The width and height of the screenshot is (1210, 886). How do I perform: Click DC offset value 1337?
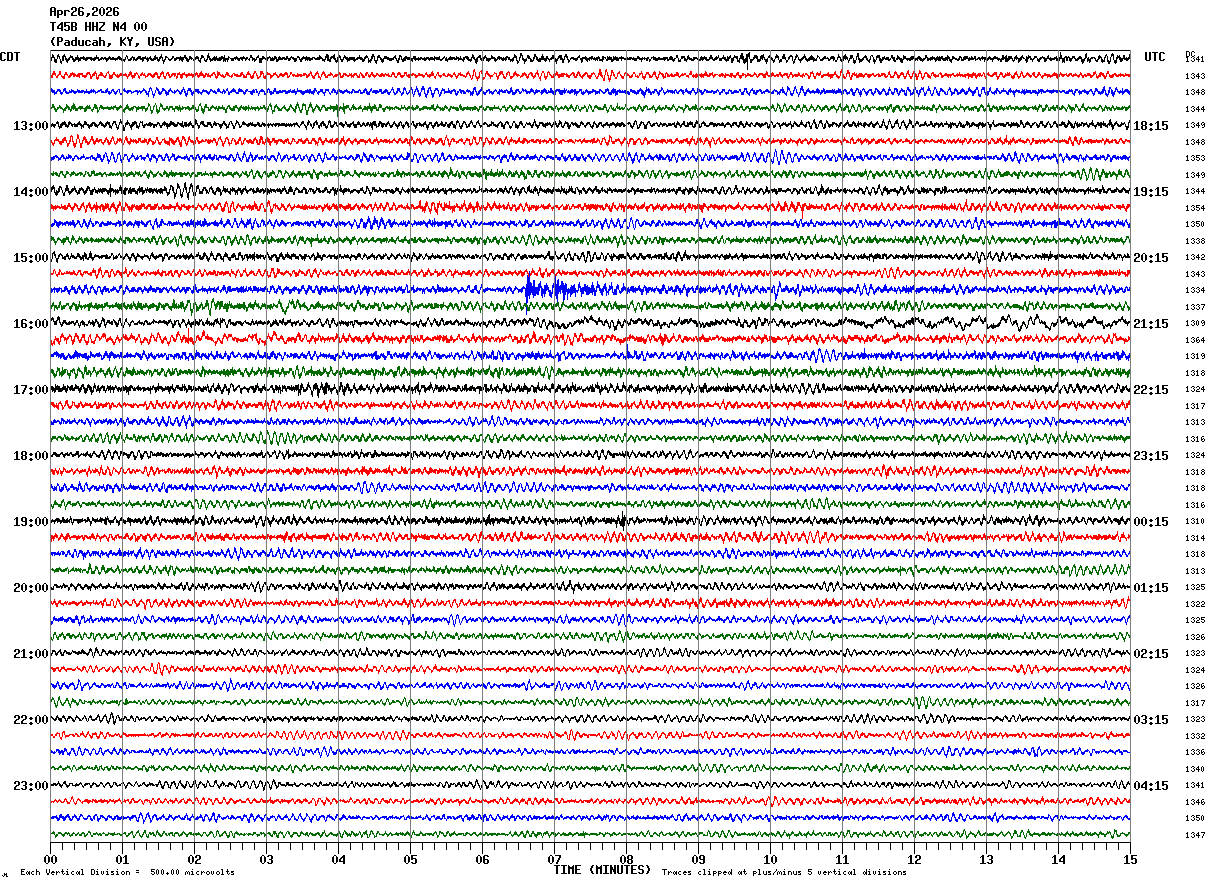(1195, 307)
